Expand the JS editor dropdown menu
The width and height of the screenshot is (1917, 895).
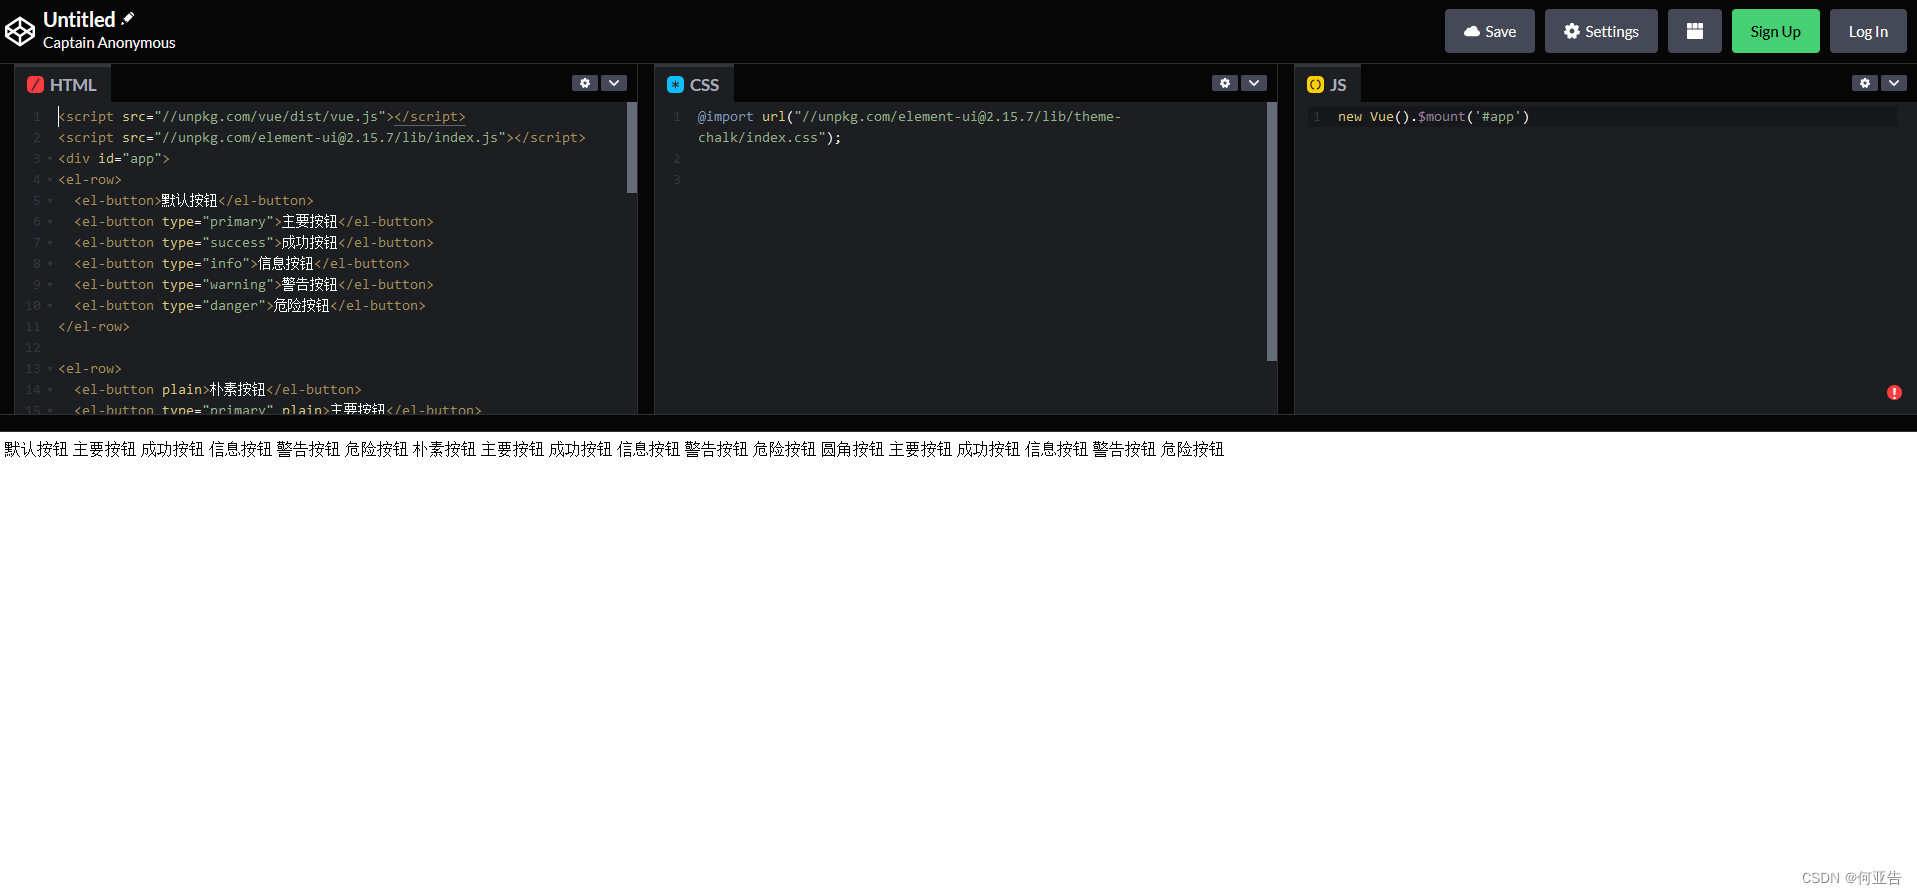tap(1894, 83)
